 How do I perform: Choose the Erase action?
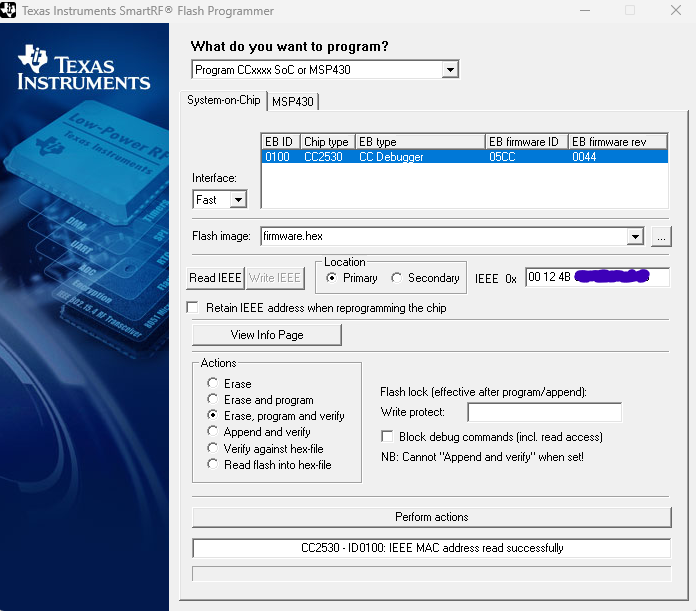[213, 383]
